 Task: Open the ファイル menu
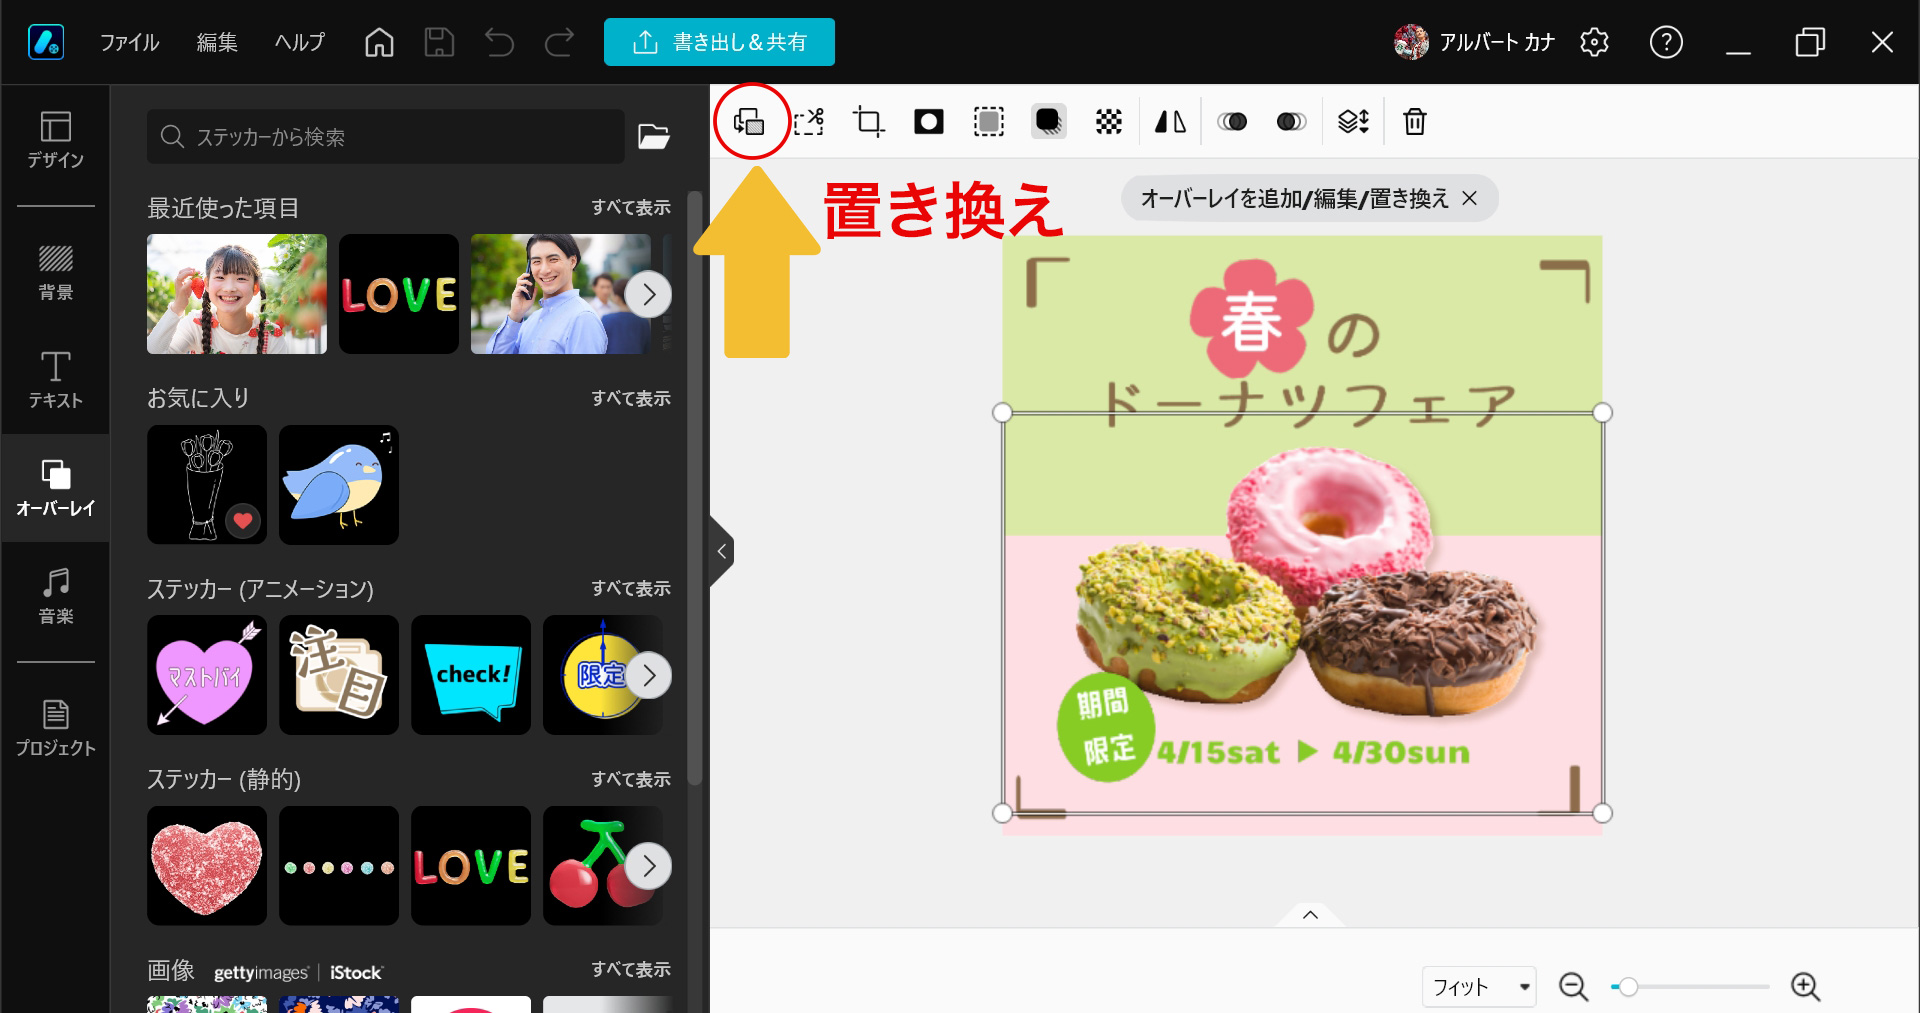point(129,42)
